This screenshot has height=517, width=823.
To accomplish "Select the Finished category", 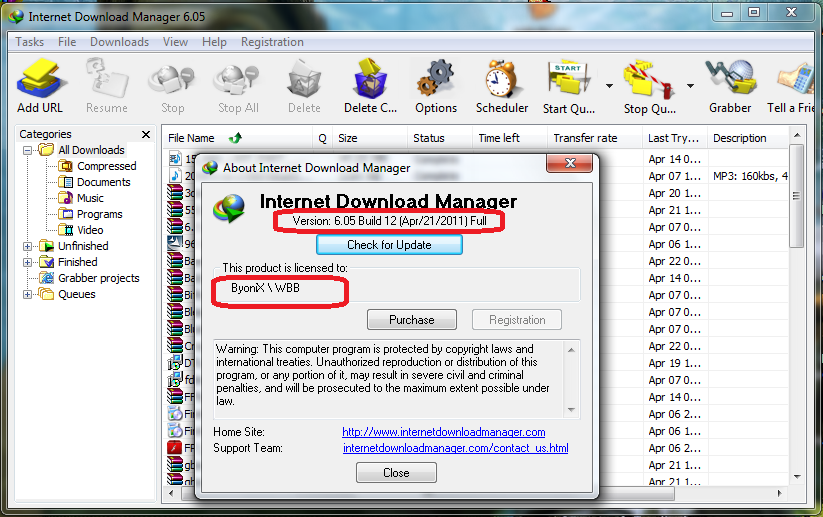I will [x=78, y=262].
